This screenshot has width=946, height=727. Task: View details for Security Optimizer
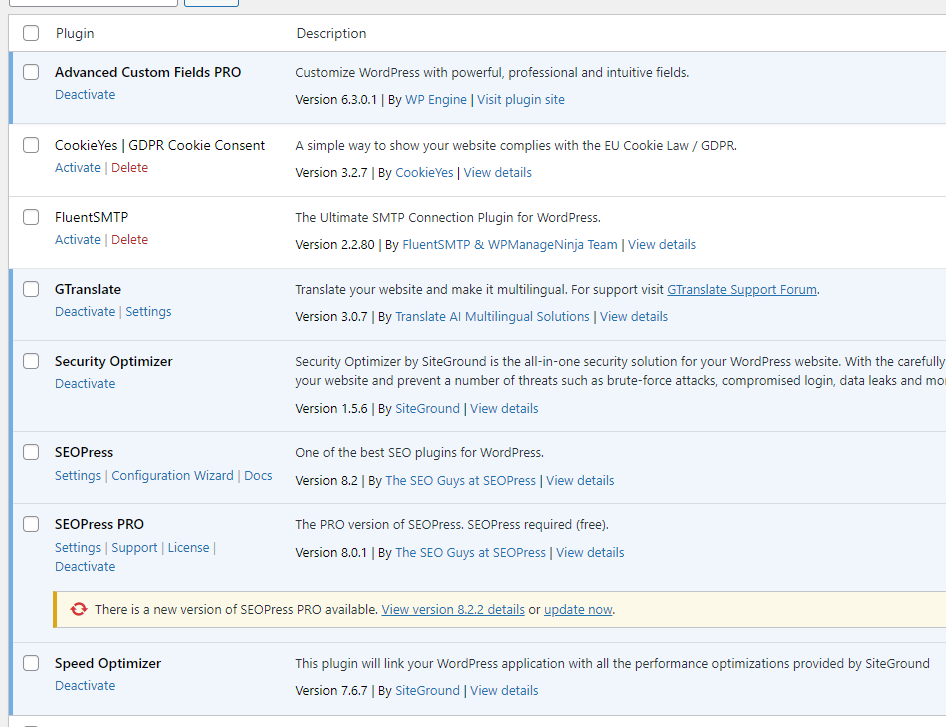(x=504, y=408)
